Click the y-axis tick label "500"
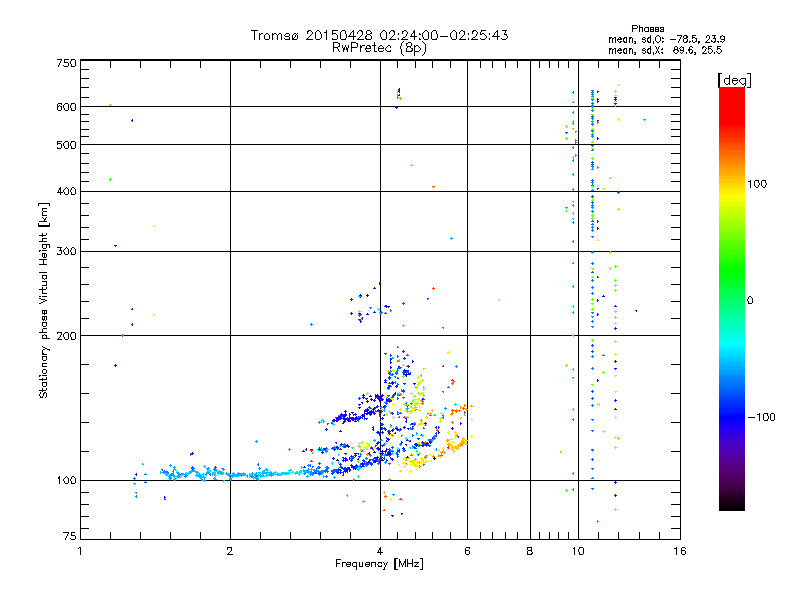Image resolution: width=800 pixels, height=600 pixels. pyautogui.click(x=66, y=145)
